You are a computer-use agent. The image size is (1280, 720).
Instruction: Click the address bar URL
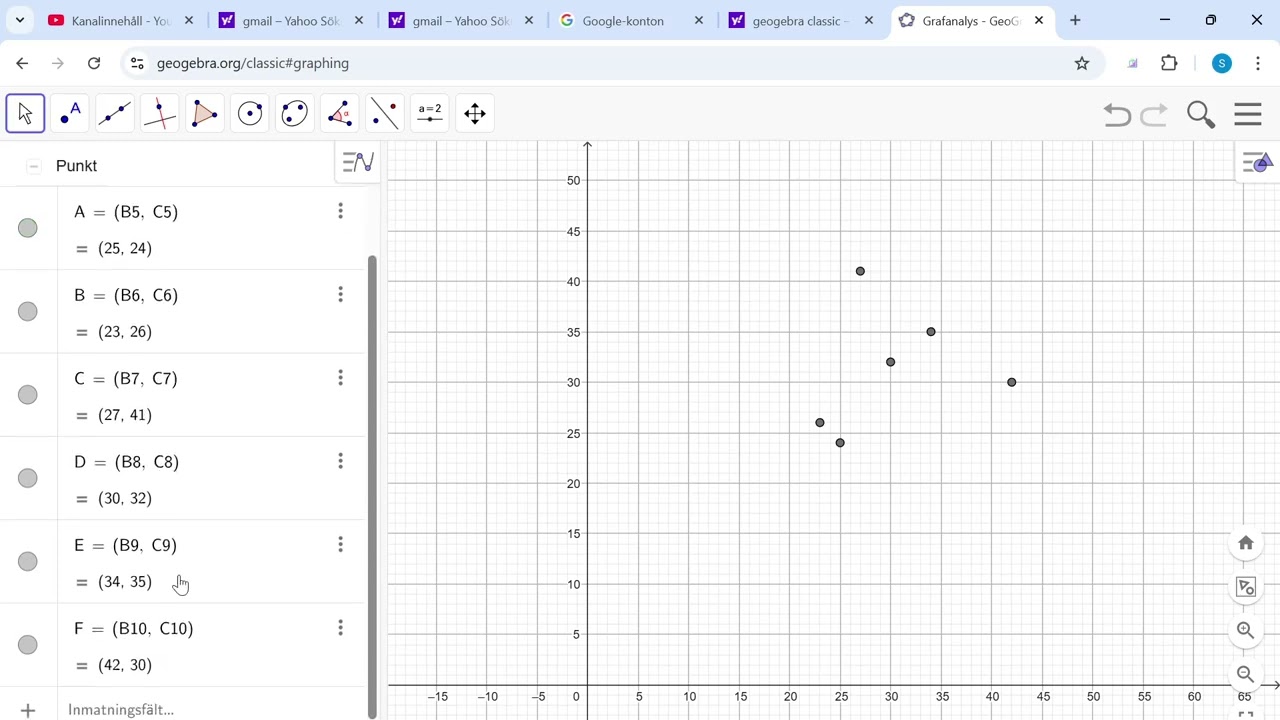click(x=253, y=63)
